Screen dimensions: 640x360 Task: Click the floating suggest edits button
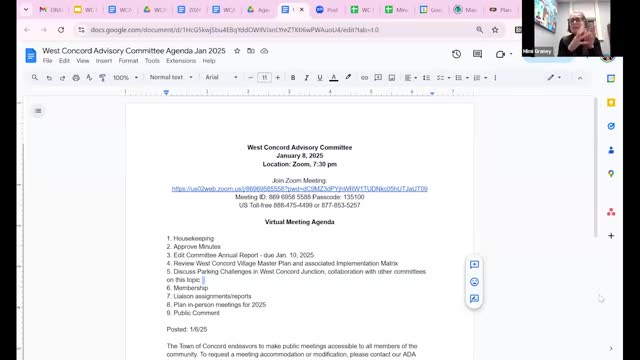coord(474,299)
